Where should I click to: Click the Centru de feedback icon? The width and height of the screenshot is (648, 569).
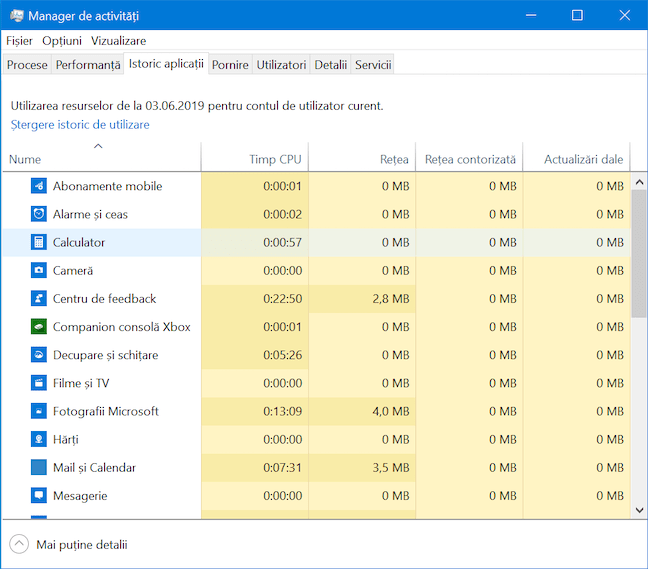coord(39,298)
